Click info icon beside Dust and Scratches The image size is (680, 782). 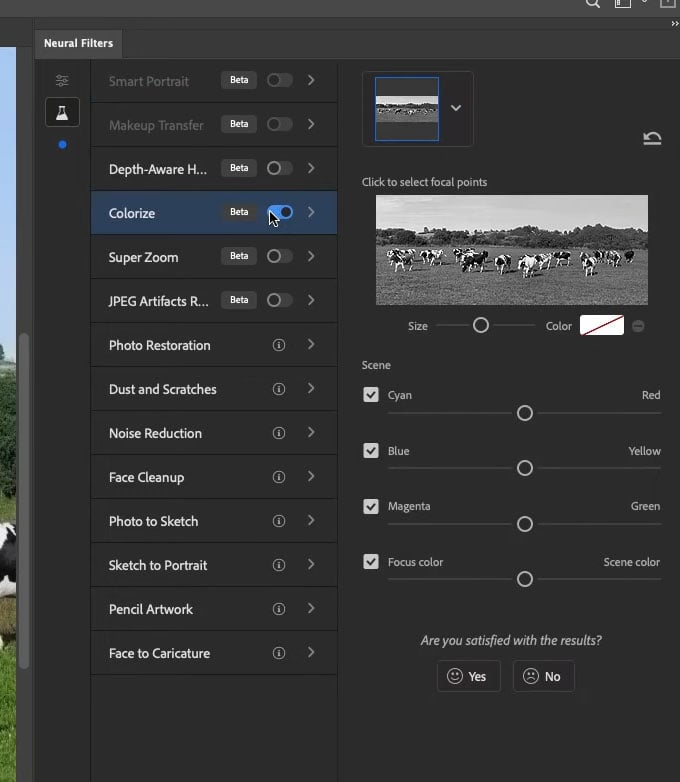(279, 389)
